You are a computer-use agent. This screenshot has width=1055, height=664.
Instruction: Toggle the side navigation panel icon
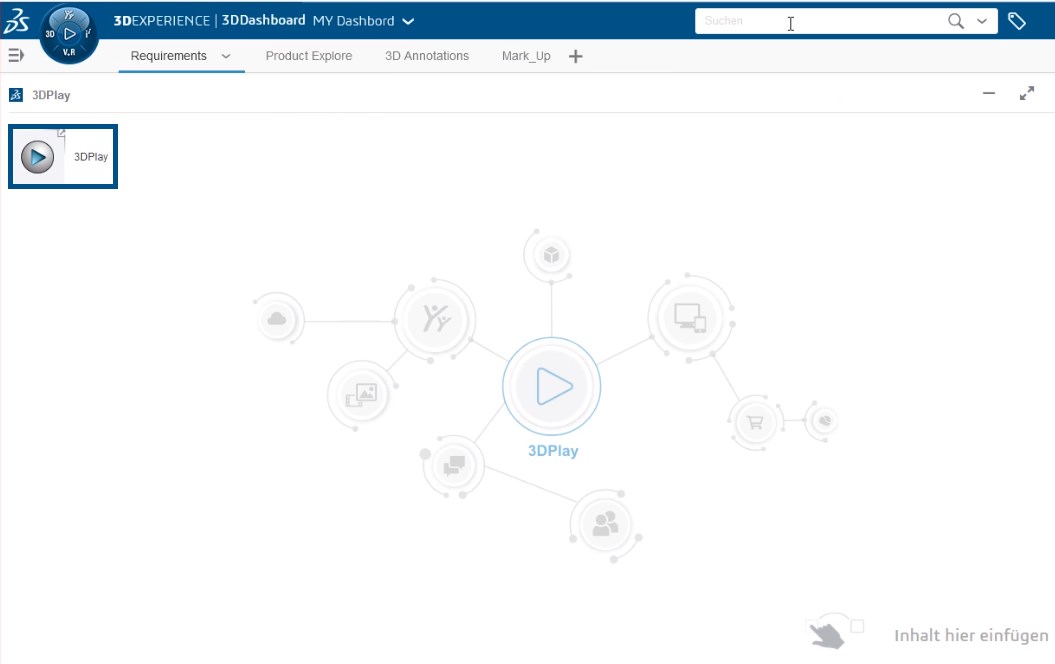click(x=16, y=55)
